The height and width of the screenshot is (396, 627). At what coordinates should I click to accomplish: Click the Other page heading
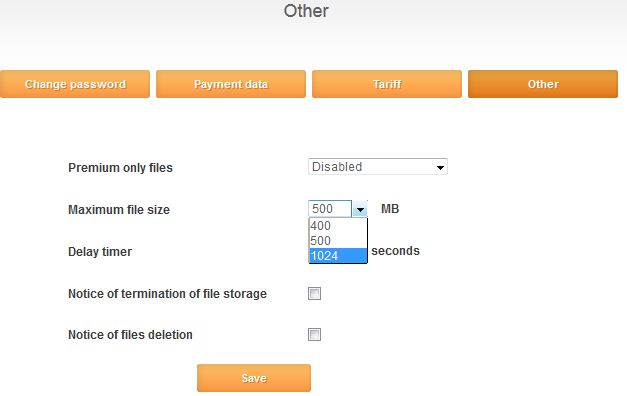(306, 11)
